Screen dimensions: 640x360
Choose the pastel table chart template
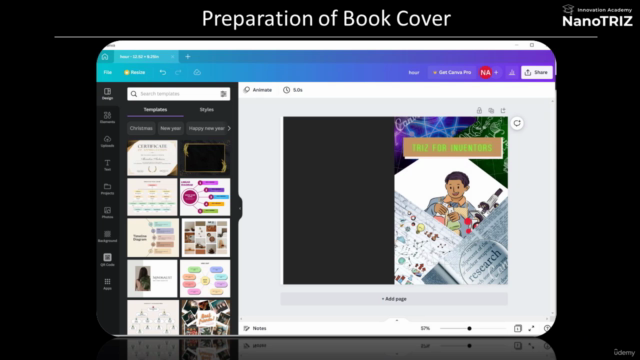click(152, 197)
